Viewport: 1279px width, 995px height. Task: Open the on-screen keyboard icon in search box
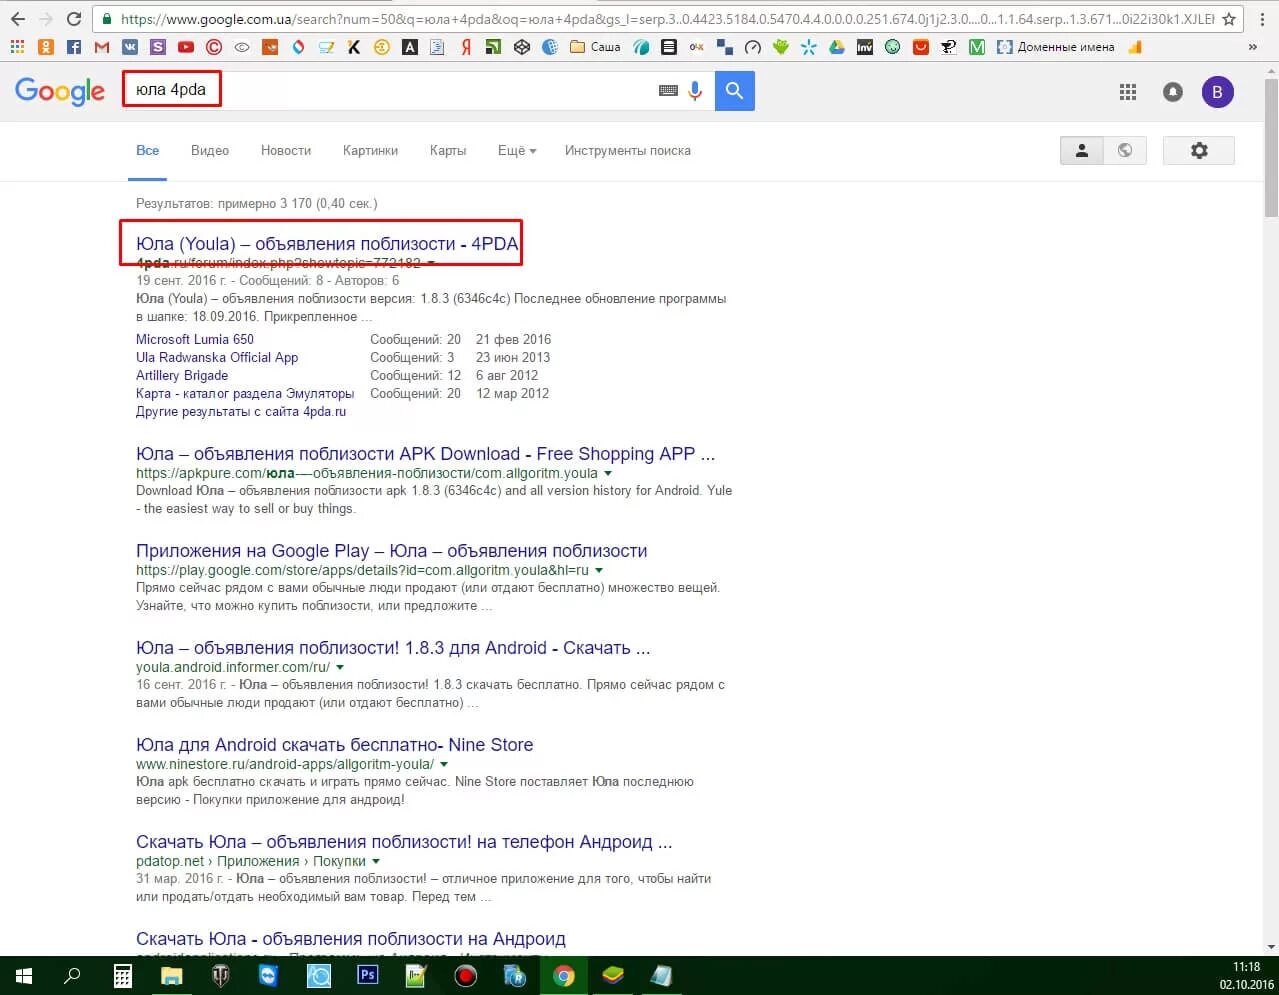click(668, 90)
